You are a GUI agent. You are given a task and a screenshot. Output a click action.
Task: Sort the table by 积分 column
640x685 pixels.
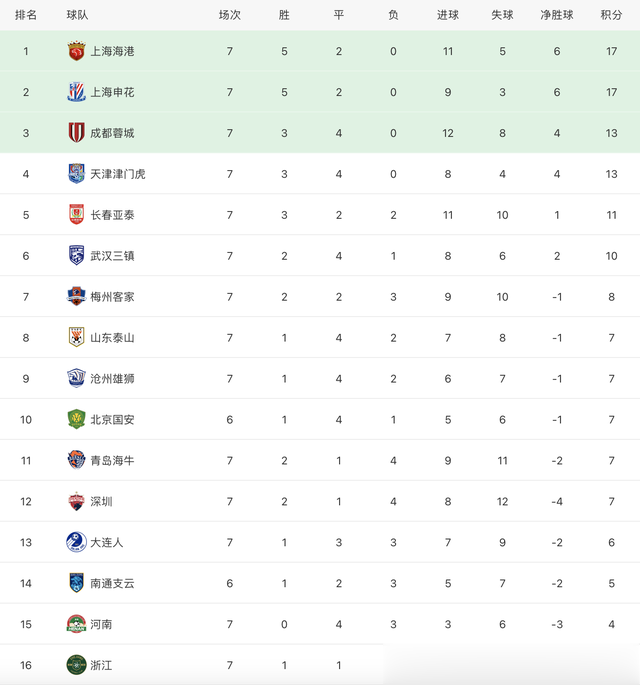coord(611,15)
